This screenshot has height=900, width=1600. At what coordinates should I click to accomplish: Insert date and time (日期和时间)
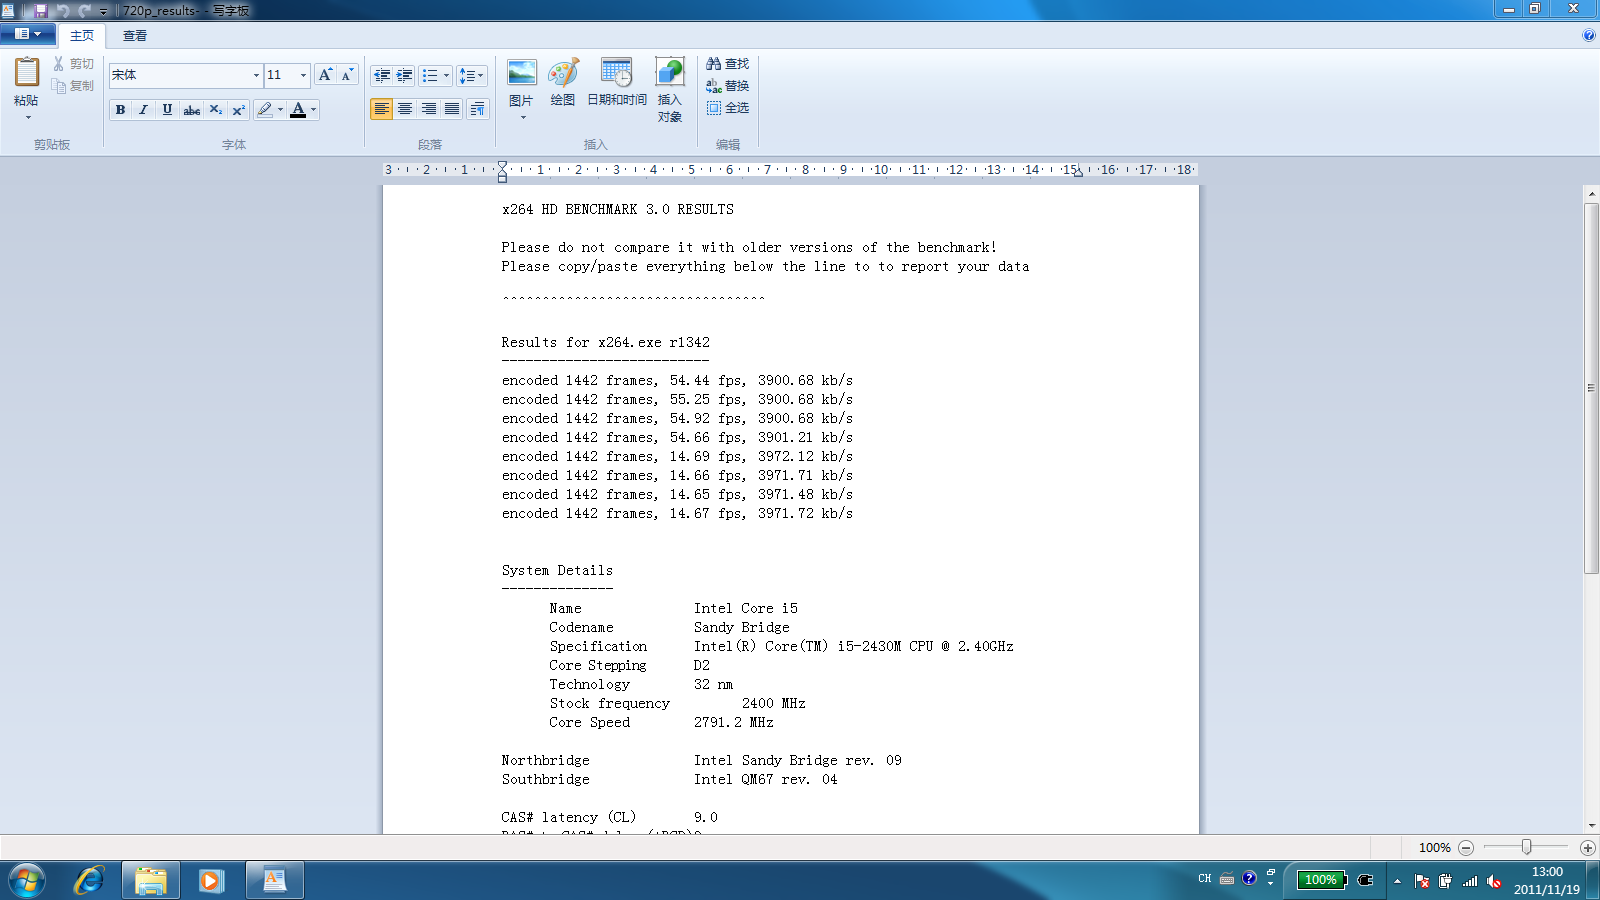pyautogui.click(x=617, y=82)
